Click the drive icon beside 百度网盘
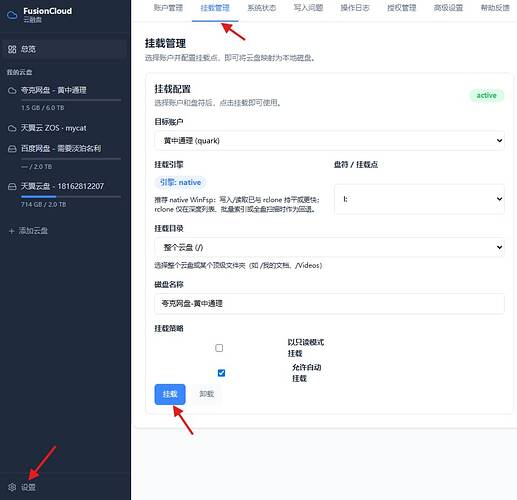The height and width of the screenshot is (500, 517). tap(12, 149)
